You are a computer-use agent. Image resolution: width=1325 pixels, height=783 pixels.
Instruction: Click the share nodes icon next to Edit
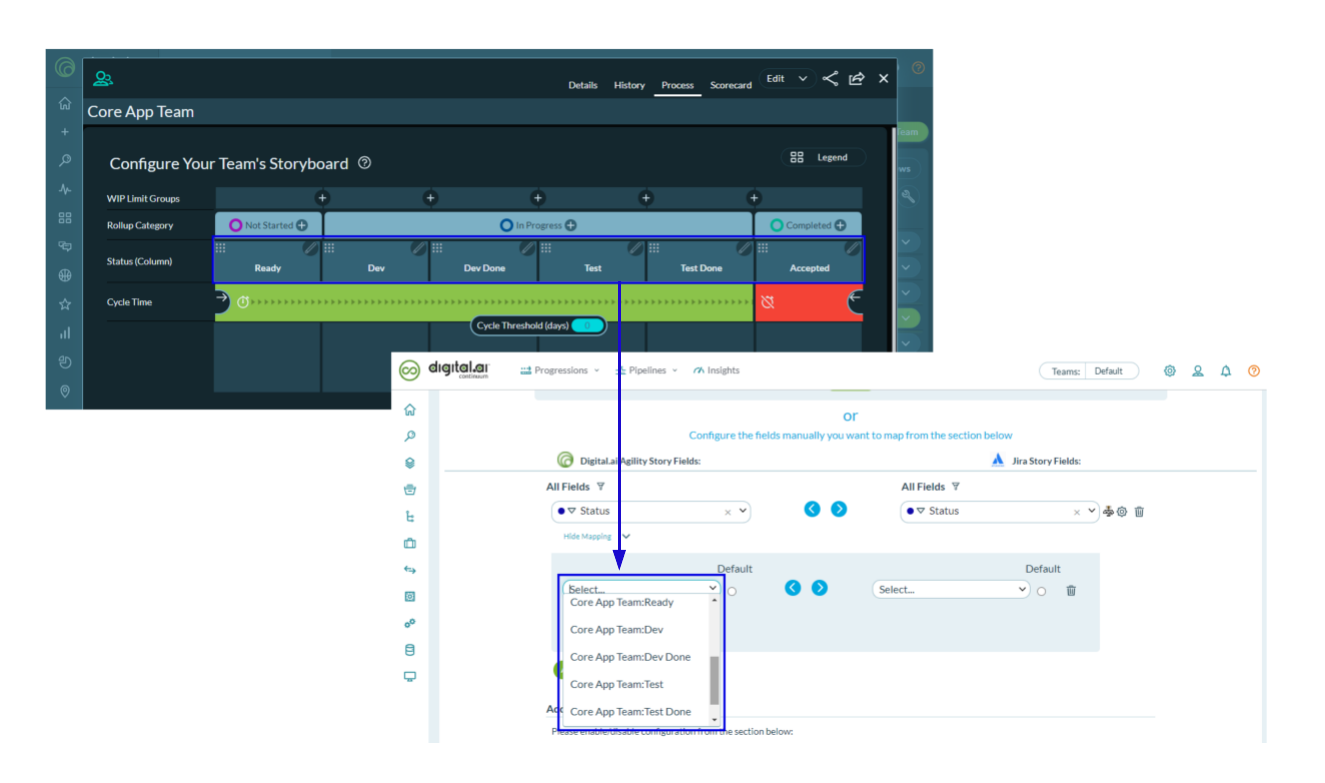pyautogui.click(x=830, y=78)
